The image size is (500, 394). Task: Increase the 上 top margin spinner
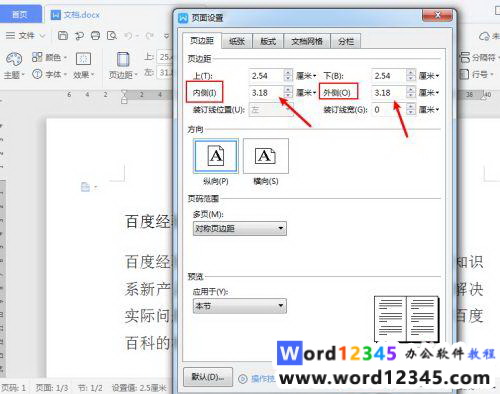pyautogui.click(x=288, y=72)
